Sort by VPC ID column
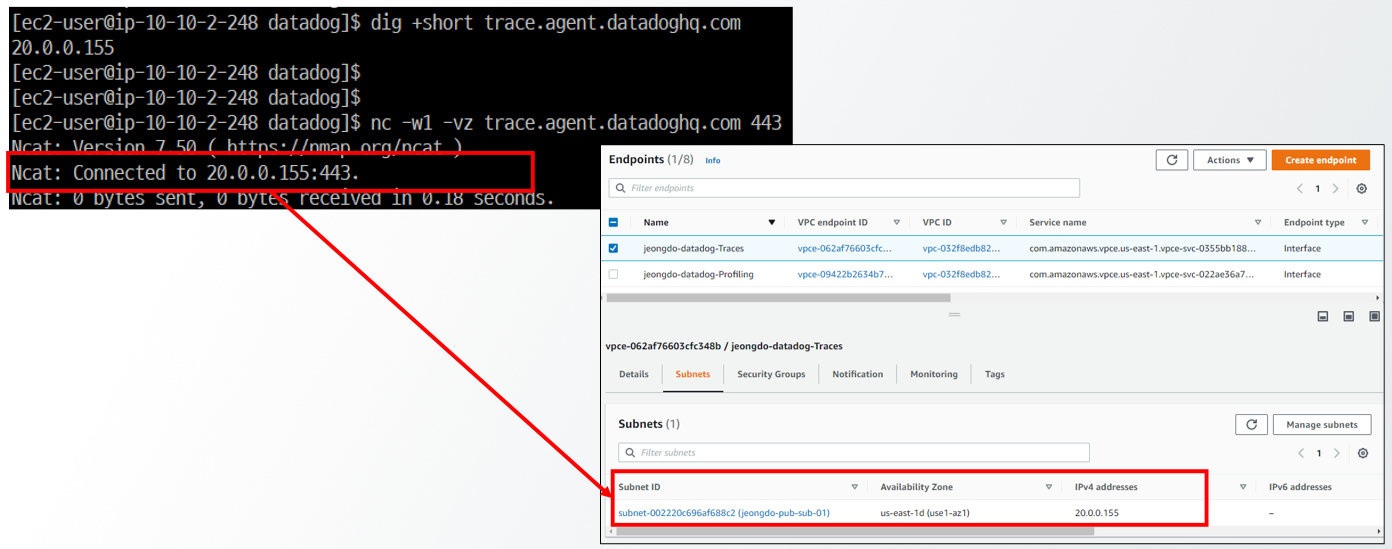Screen dimensions: 1392x549 tap(1003, 222)
